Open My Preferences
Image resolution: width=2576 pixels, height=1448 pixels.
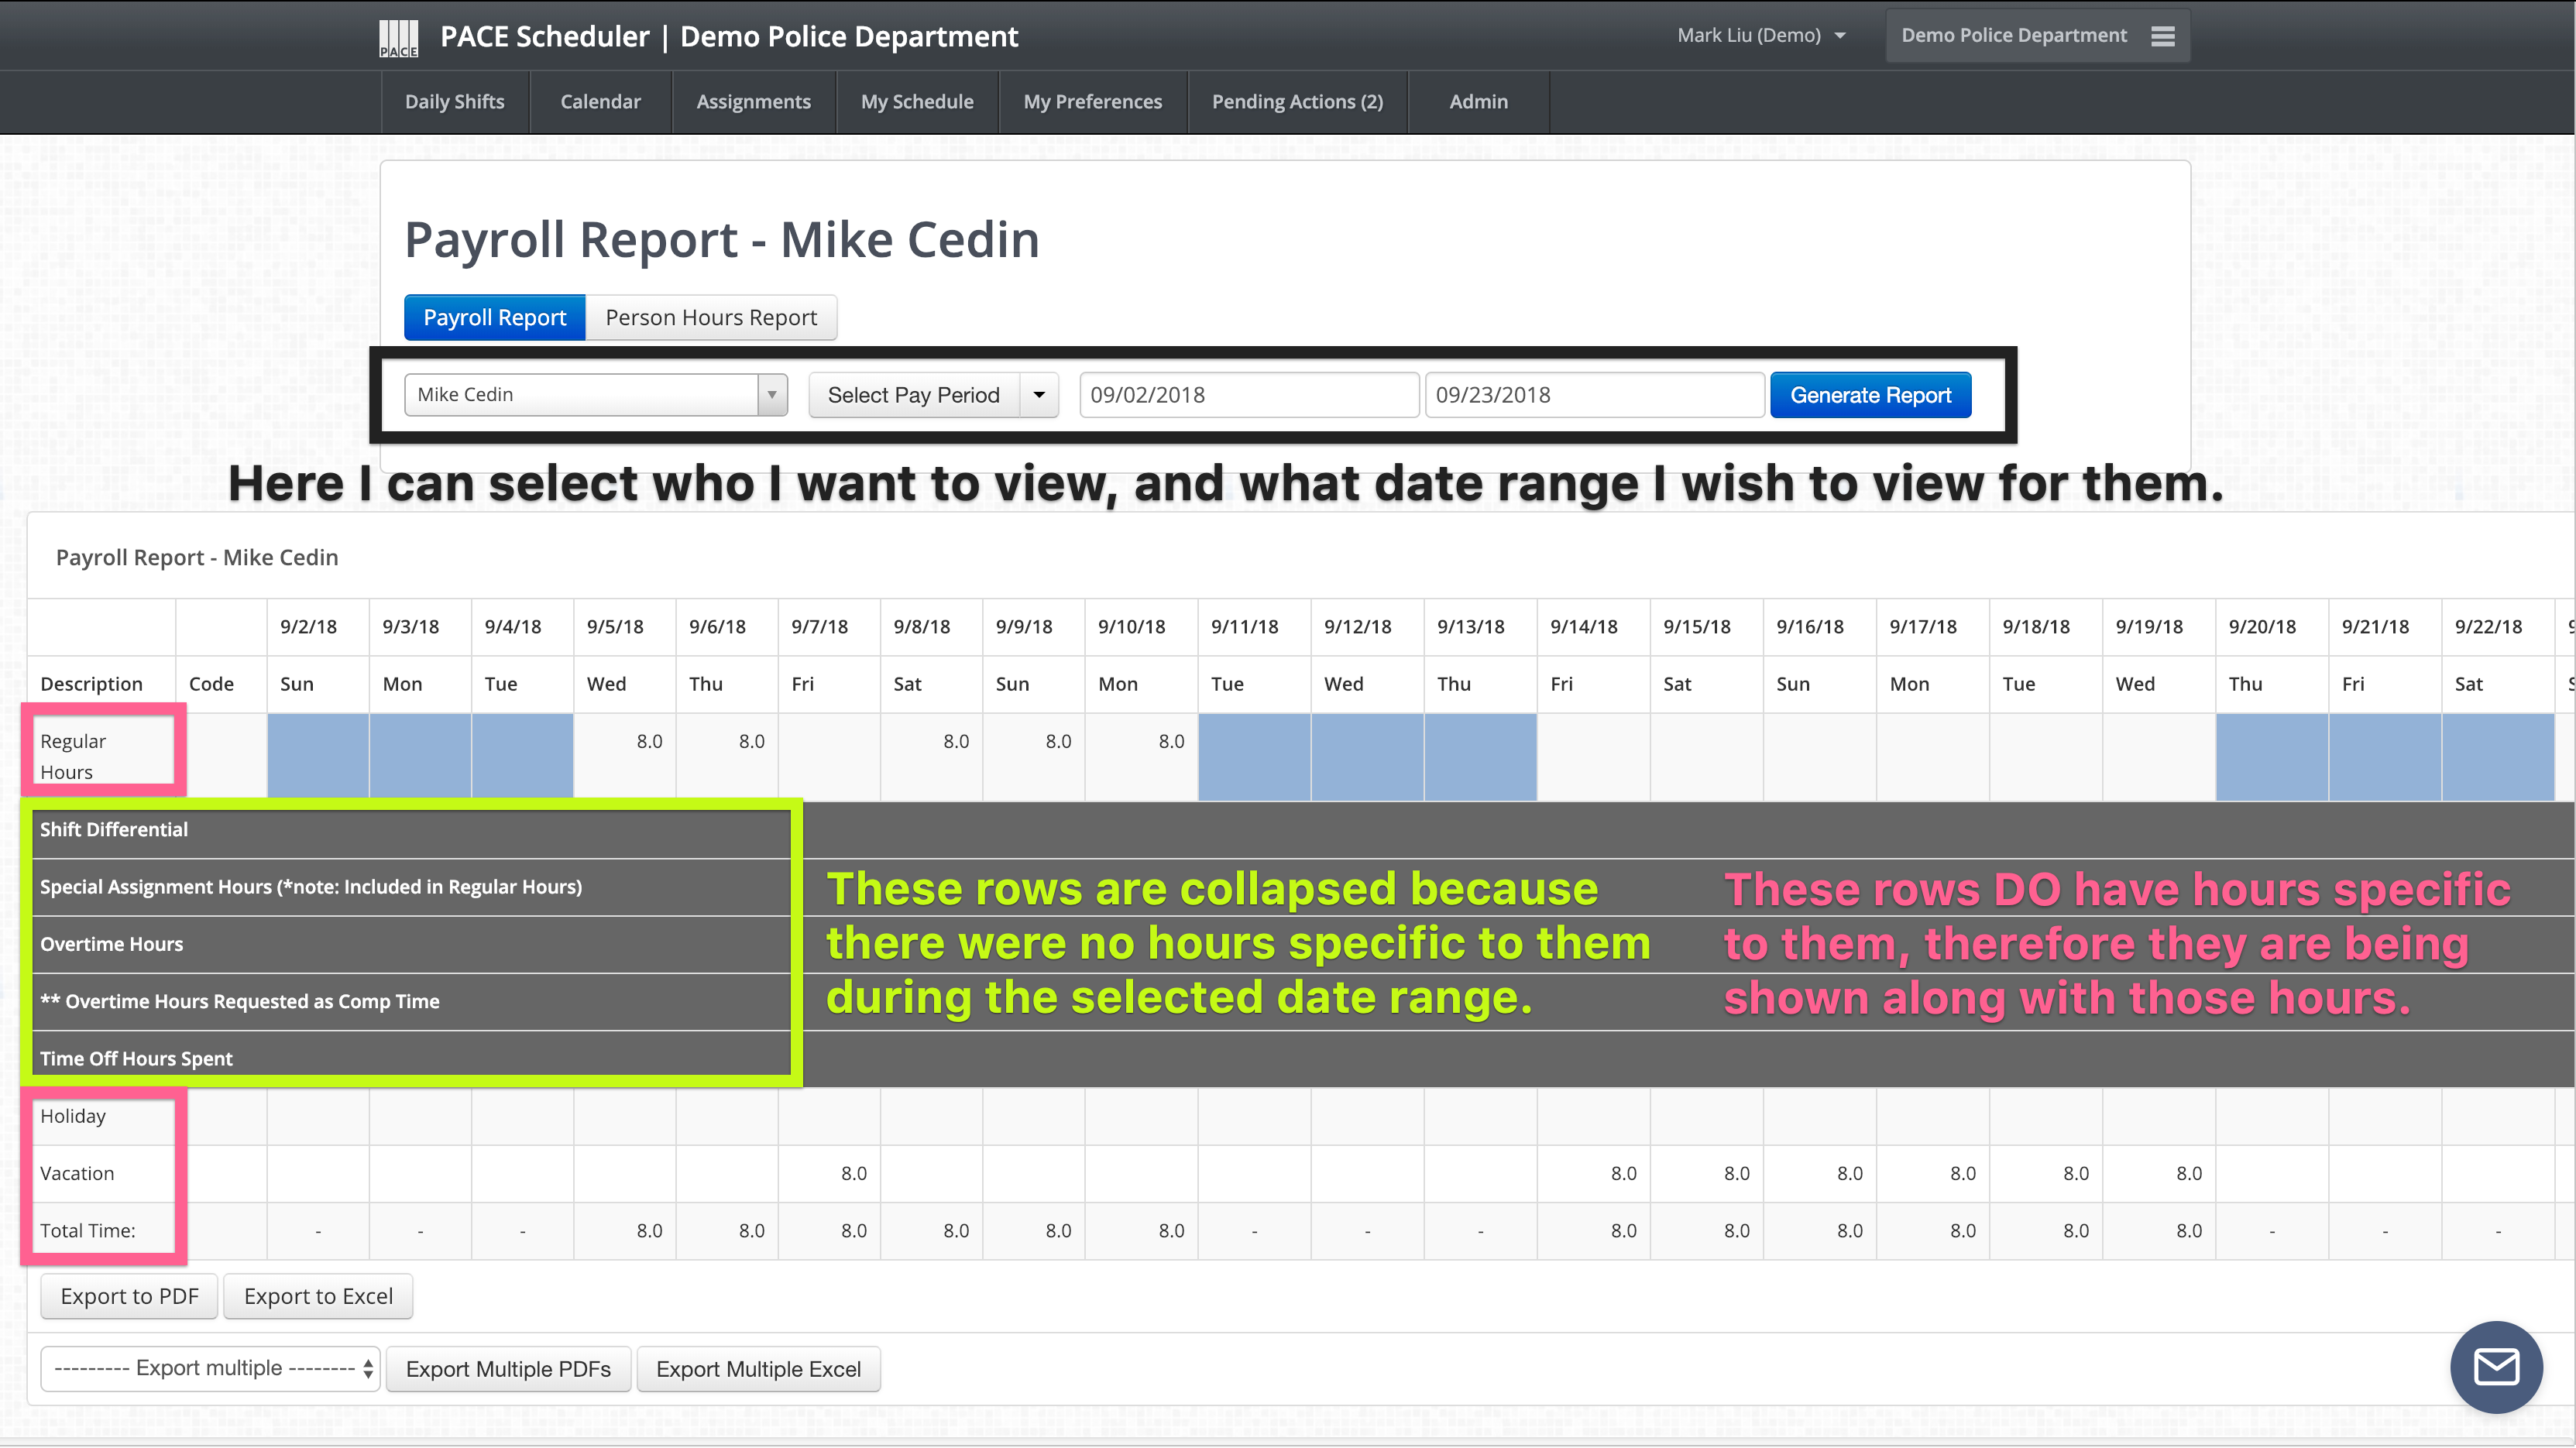click(1092, 102)
